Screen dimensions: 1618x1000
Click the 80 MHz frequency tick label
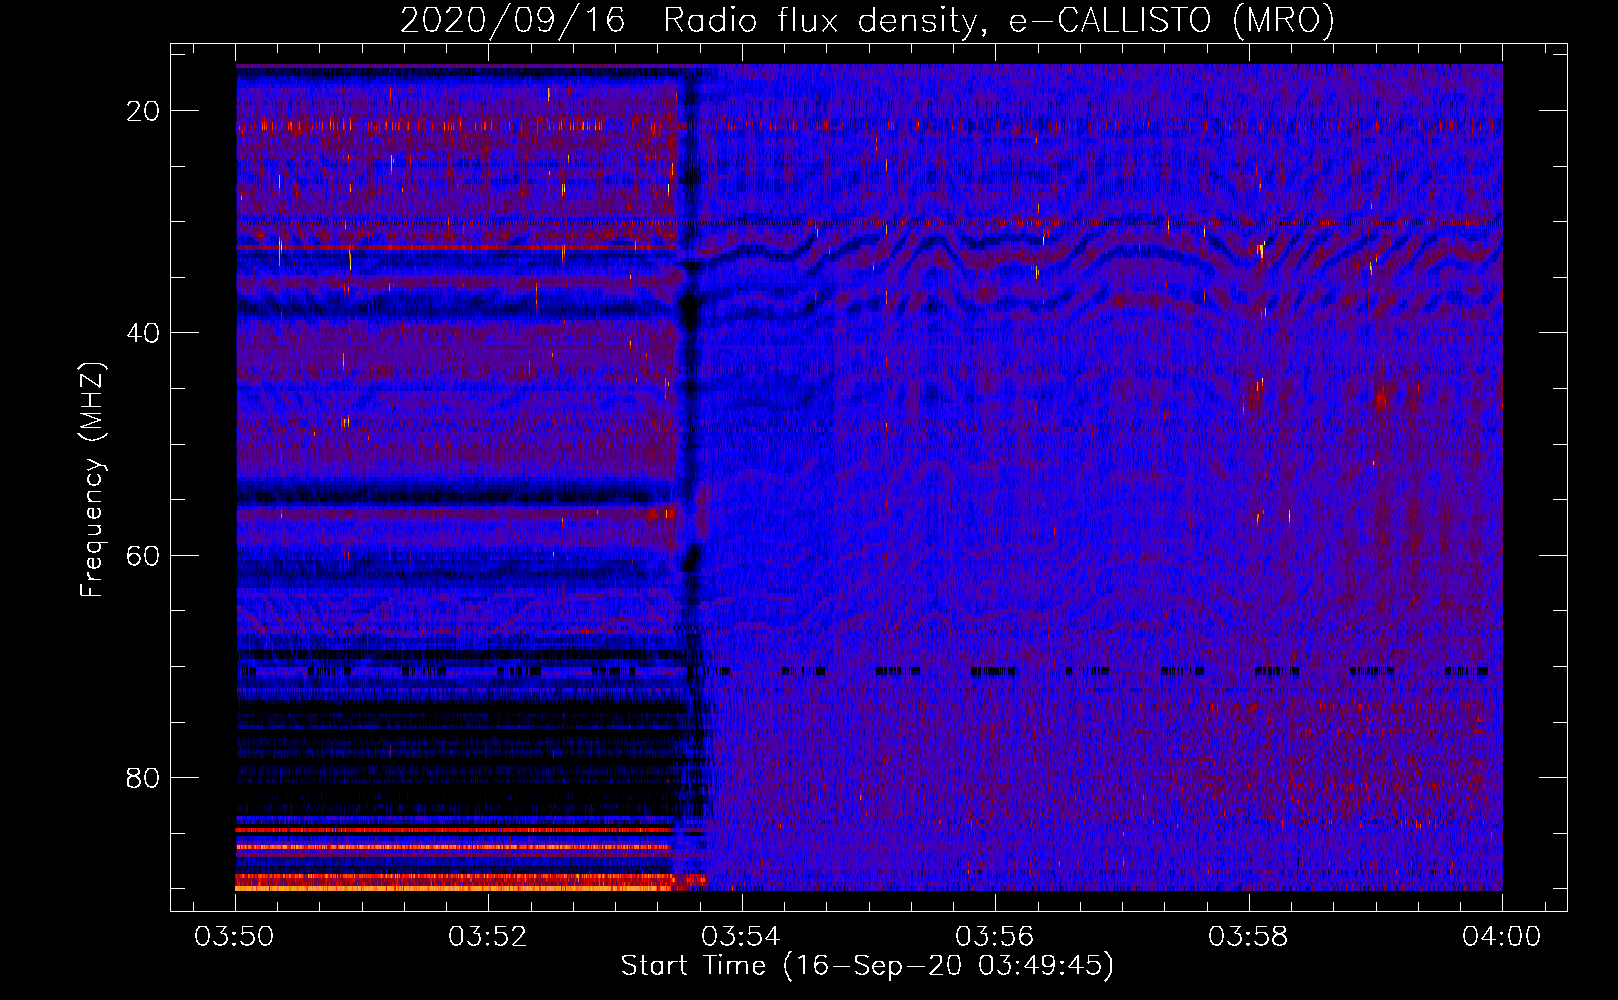(144, 777)
